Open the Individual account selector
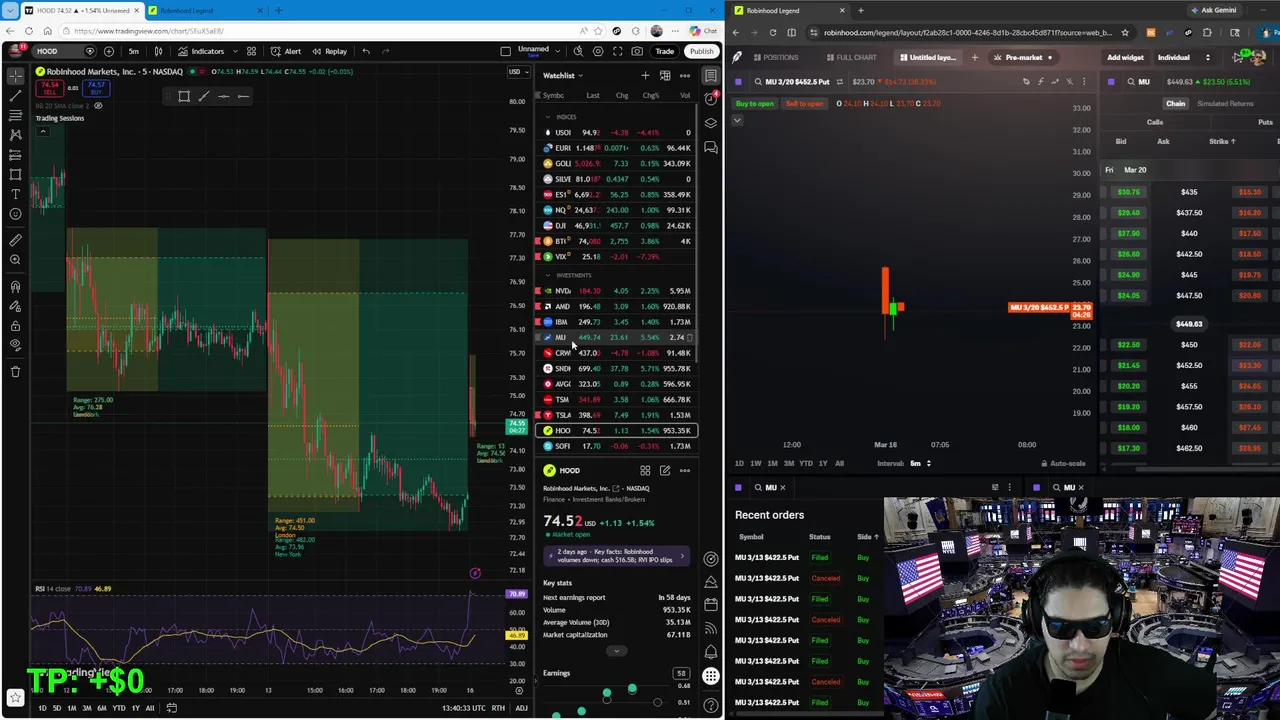The image size is (1280, 720). 1184,57
